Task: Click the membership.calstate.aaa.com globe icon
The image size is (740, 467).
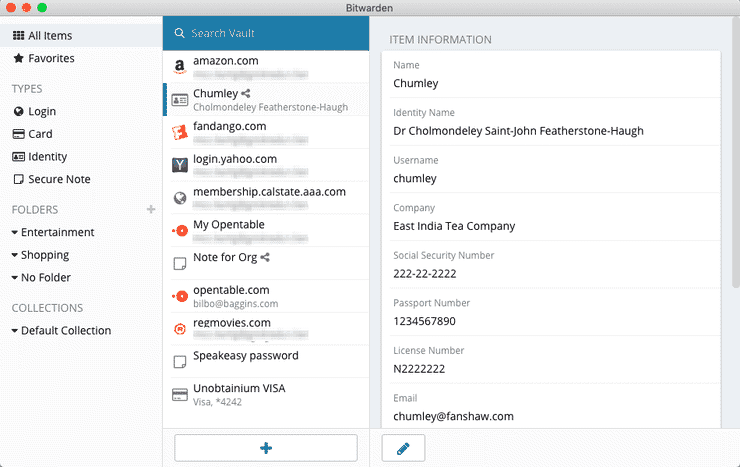Action: pyautogui.click(x=179, y=198)
